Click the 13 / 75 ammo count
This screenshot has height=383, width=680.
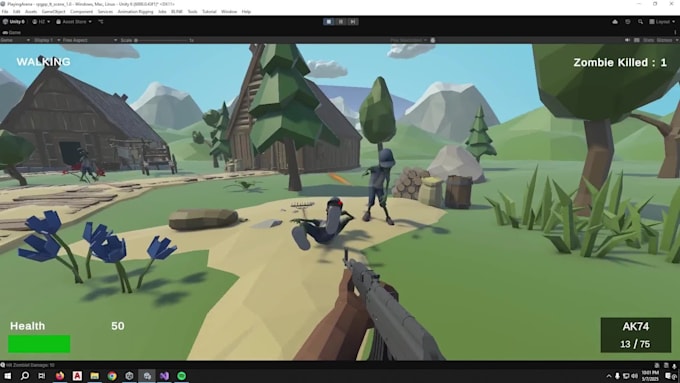[x=635, y=344]
